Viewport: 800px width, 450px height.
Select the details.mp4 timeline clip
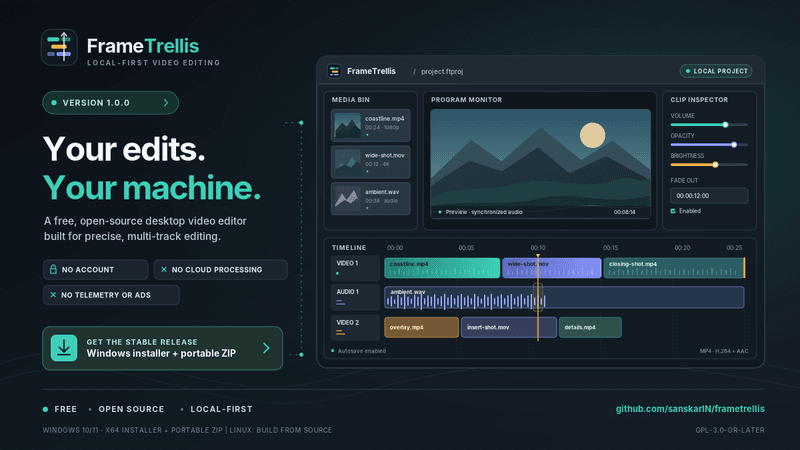(x=590, y=328)
